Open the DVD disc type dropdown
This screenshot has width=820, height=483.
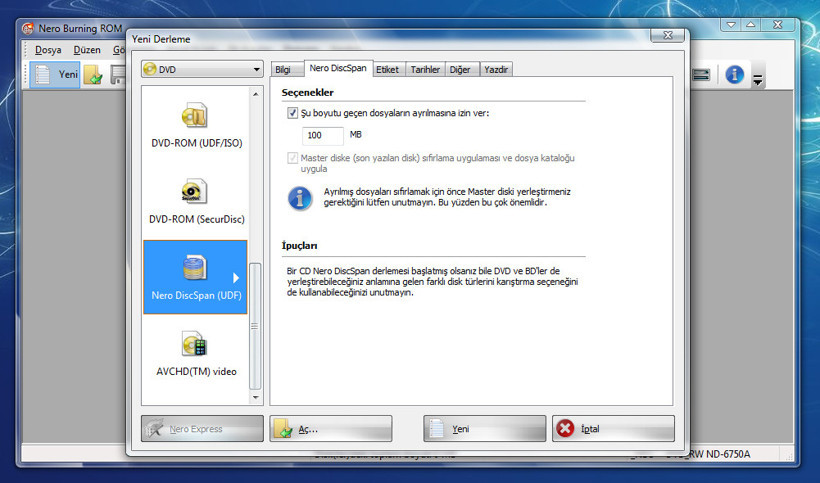coord(202,69)
